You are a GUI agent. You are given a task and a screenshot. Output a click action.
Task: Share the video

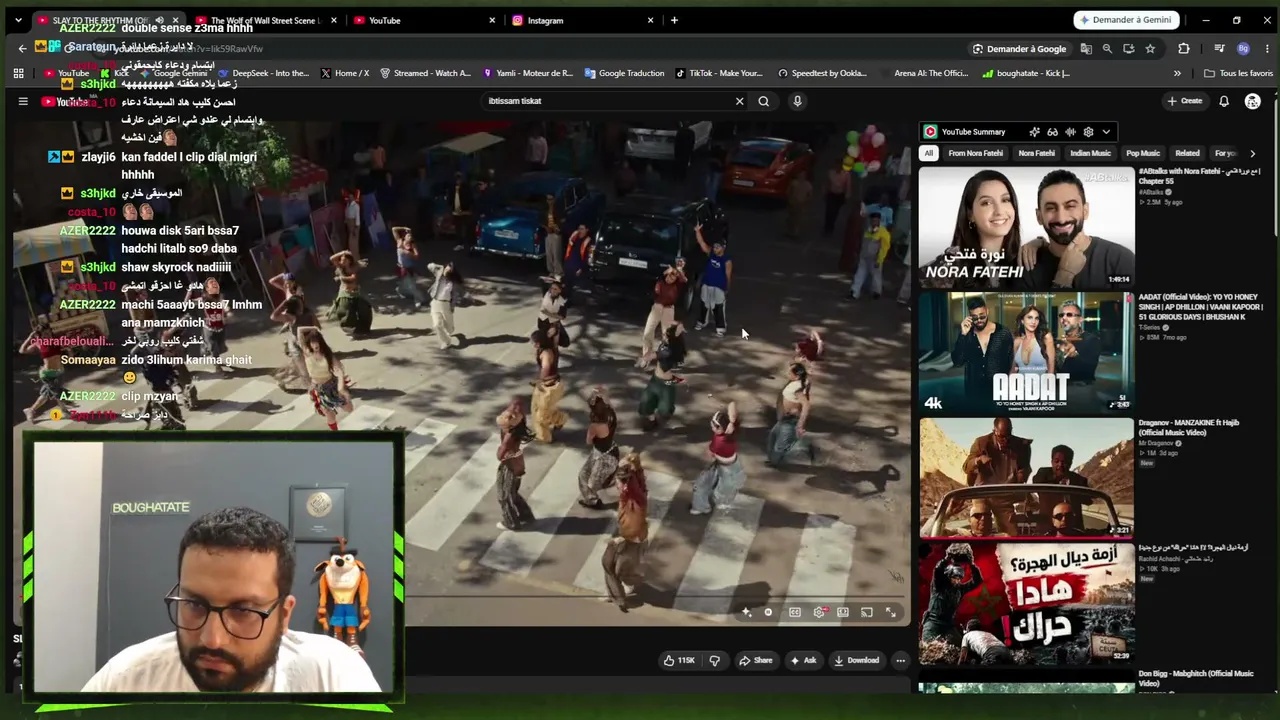coord(756,660)
